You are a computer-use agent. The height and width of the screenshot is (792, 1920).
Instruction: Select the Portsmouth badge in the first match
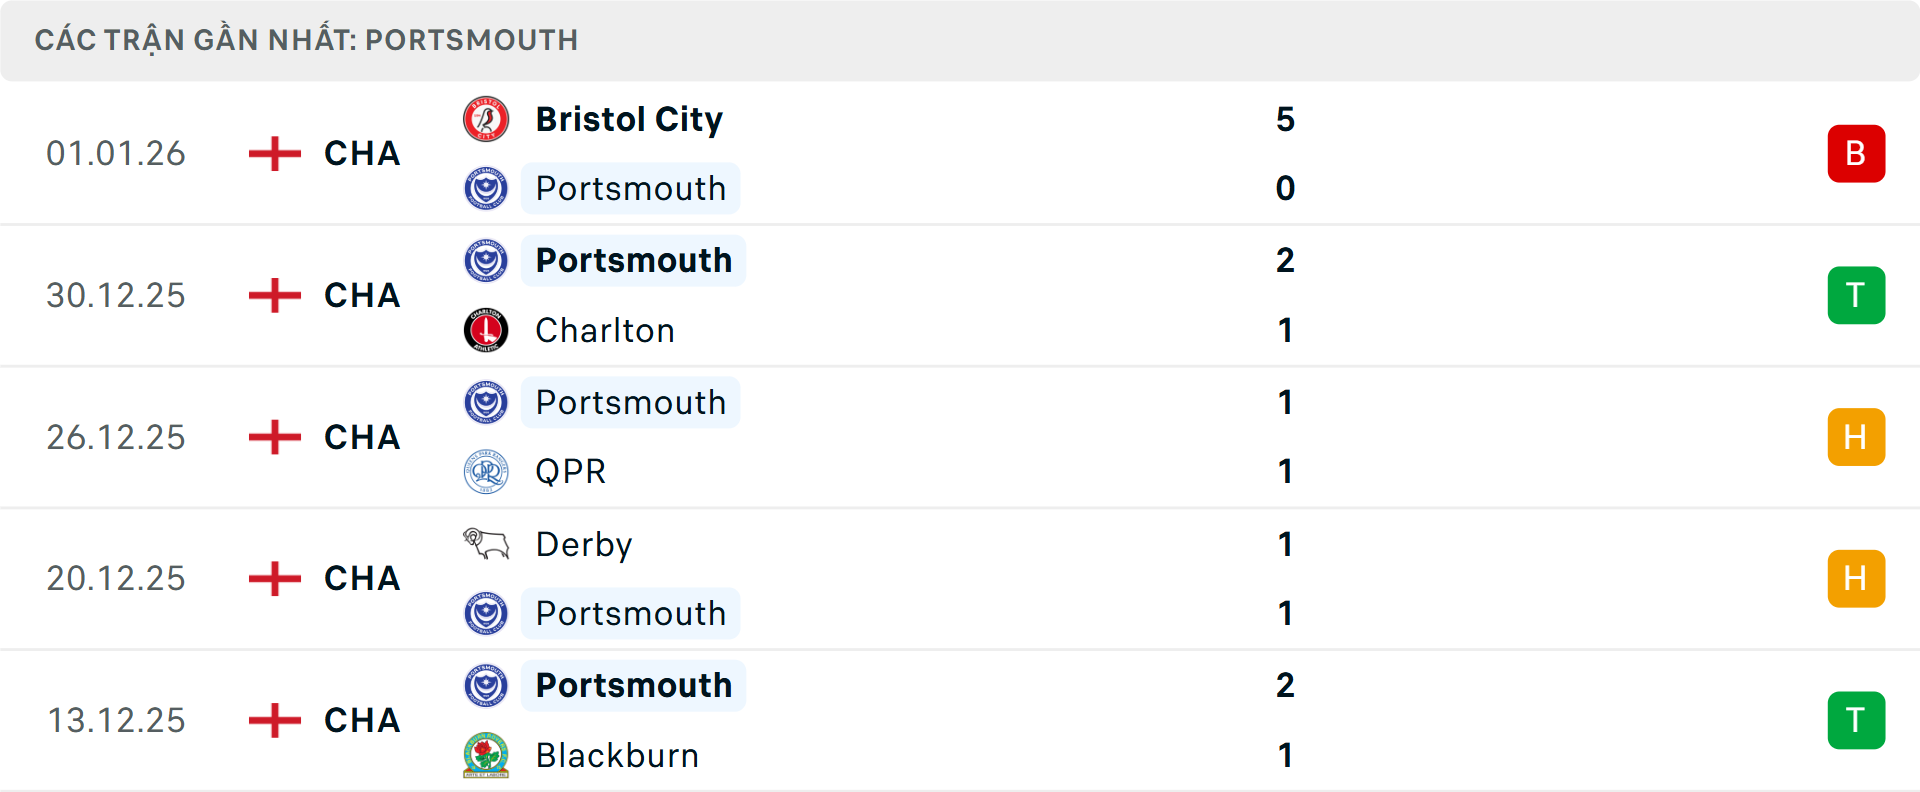pos(486,188)
